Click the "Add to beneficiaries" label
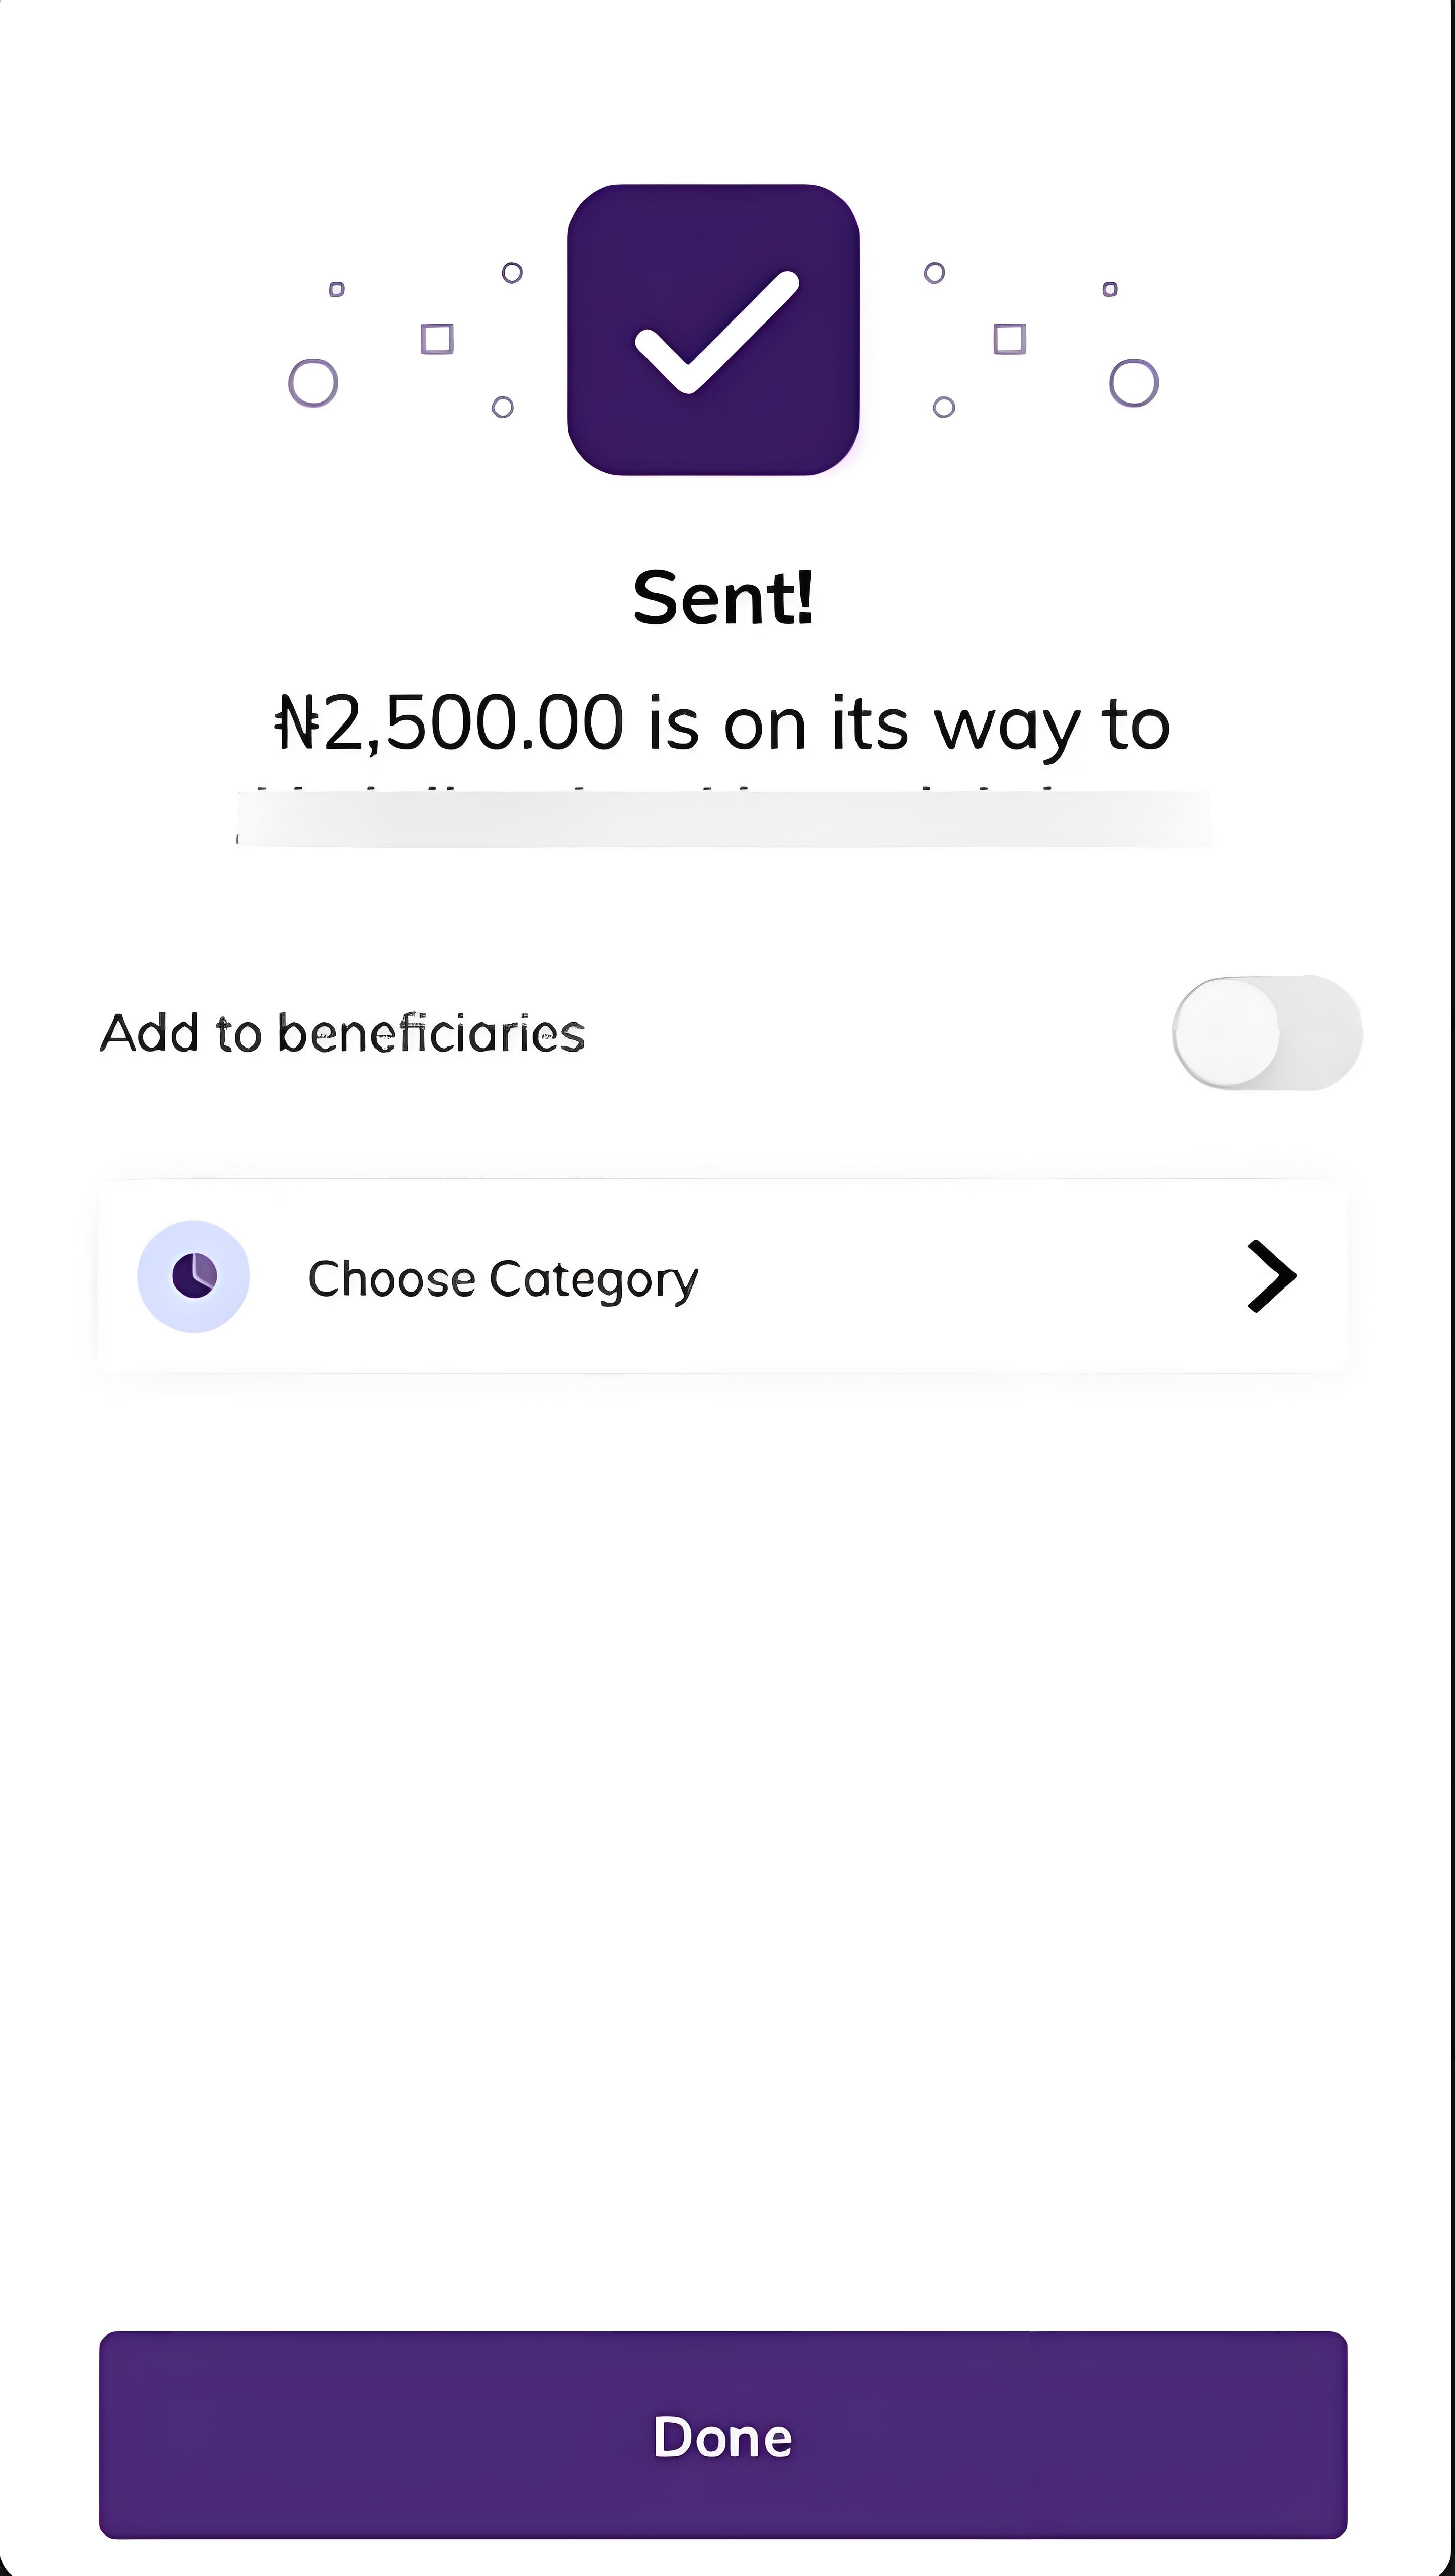The width and height of the screenshot is (1455, 2576). [342, 1033]
